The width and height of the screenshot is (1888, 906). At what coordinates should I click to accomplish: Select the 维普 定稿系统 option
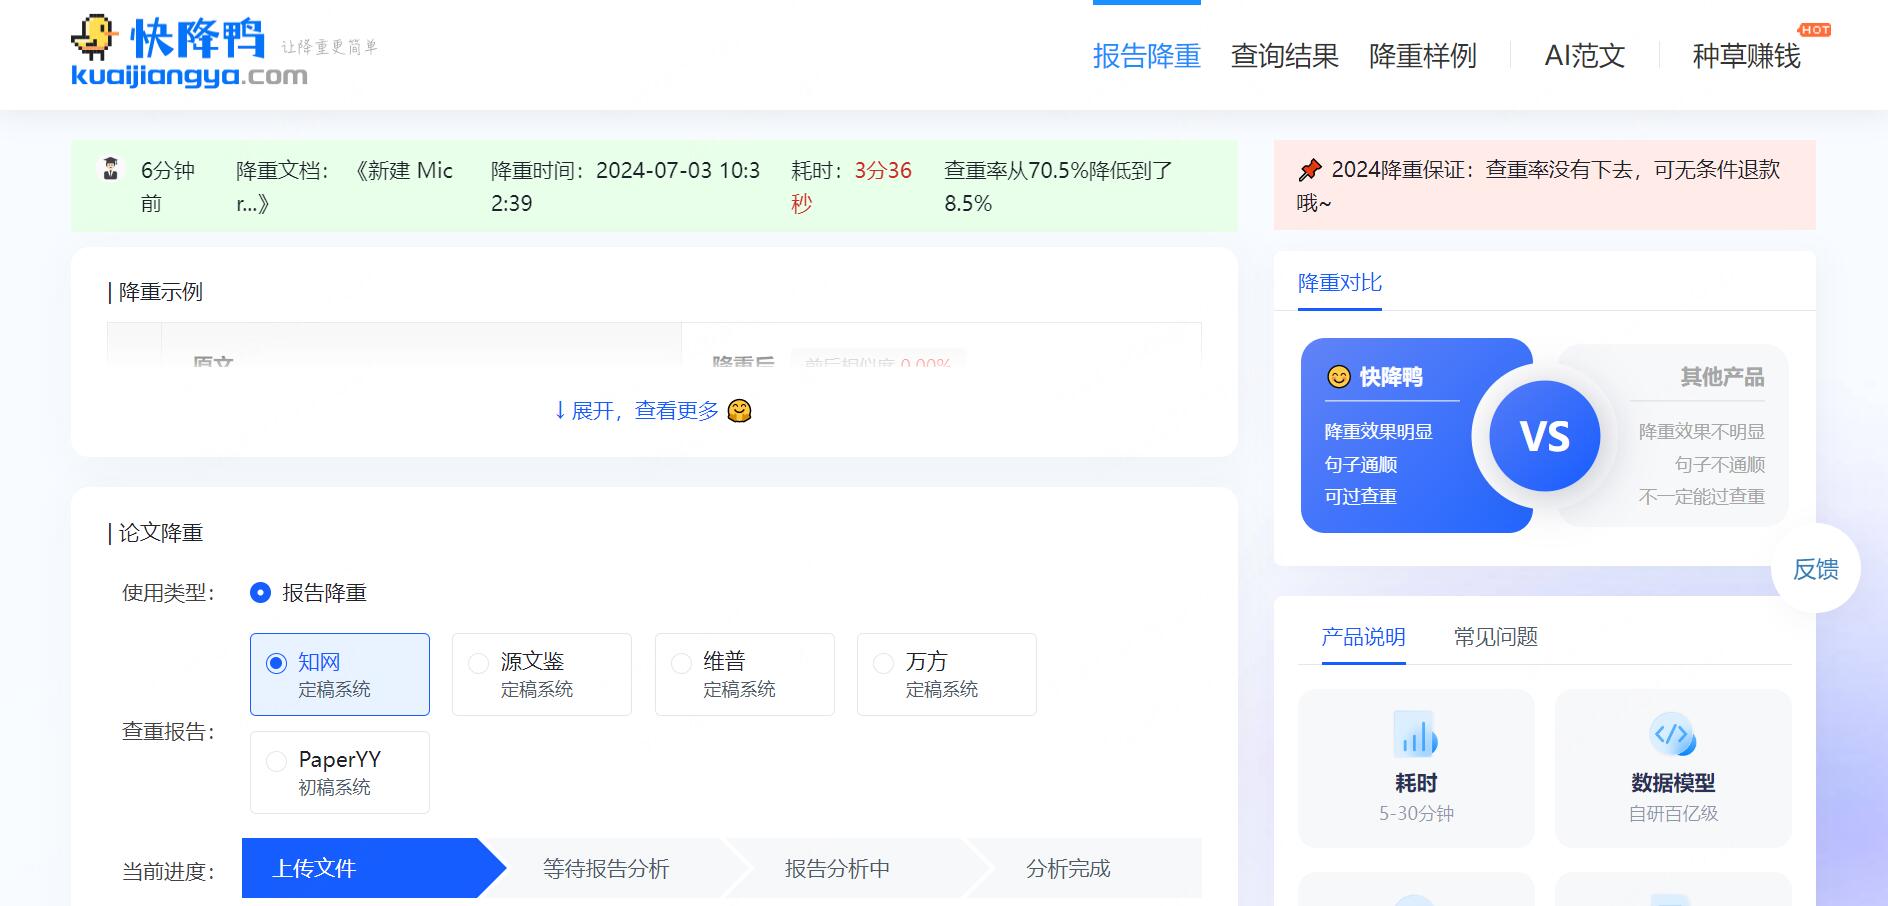click(x=745, y=674)
